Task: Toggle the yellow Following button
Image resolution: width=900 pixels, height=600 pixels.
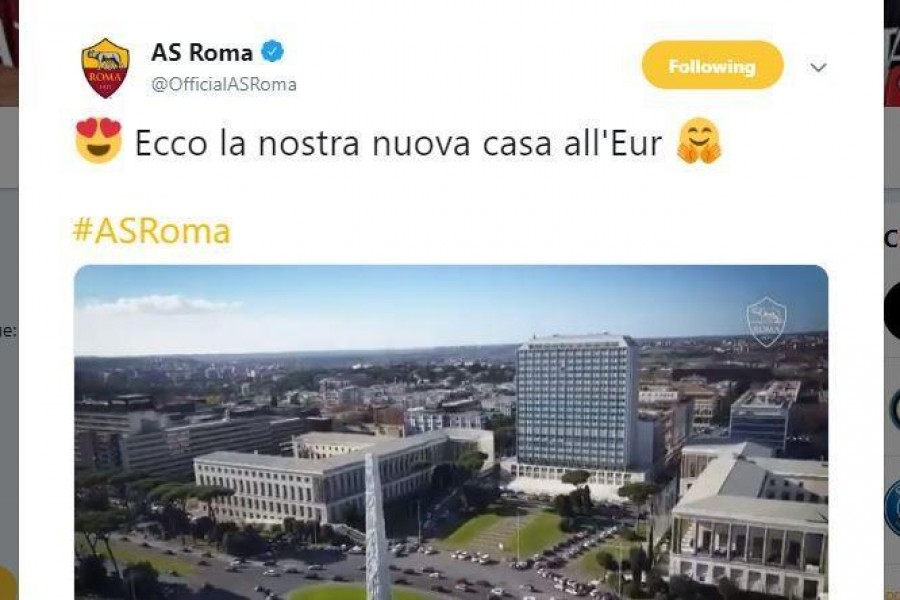Action: (712, 65)
